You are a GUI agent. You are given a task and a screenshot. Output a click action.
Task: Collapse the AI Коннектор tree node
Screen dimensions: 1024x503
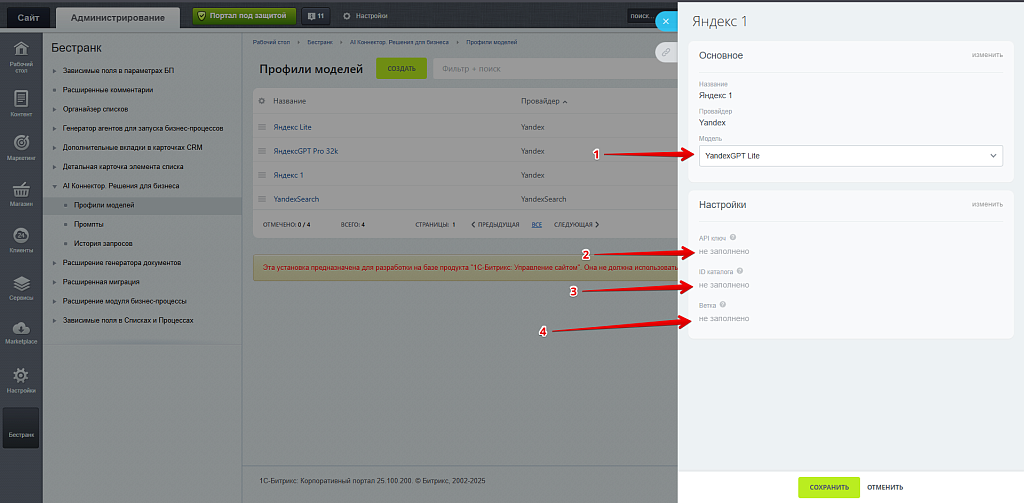pyautogui.click(x=54, y=186)
